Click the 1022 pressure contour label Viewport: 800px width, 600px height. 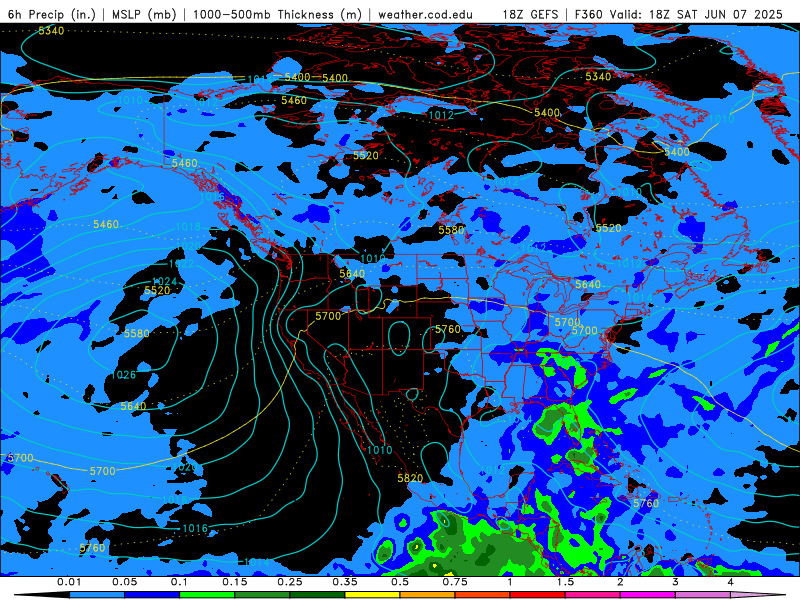click(x=182, y=264)
